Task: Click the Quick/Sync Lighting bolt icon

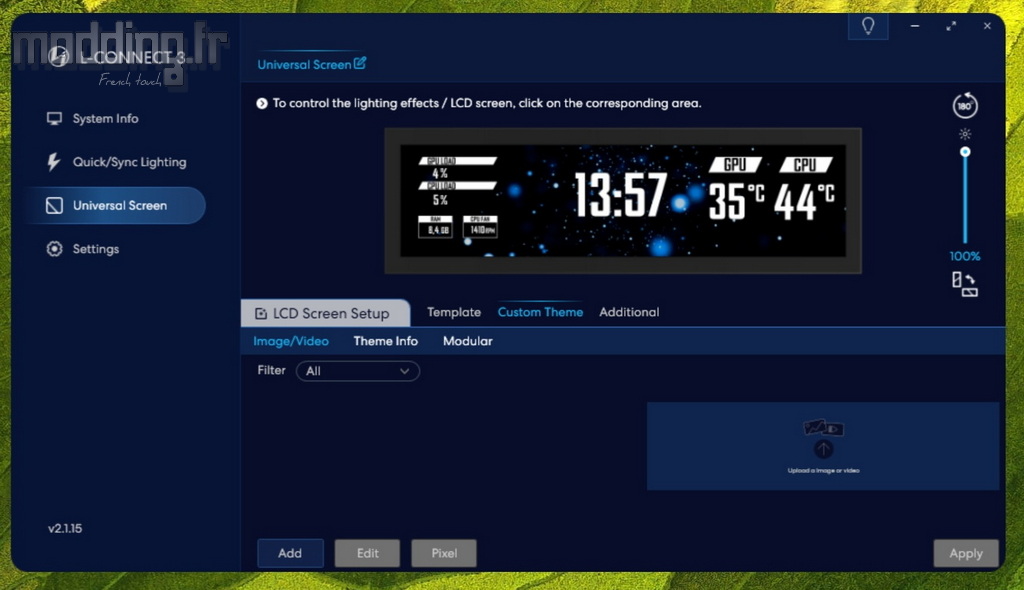Action: (x=54, y=162)
